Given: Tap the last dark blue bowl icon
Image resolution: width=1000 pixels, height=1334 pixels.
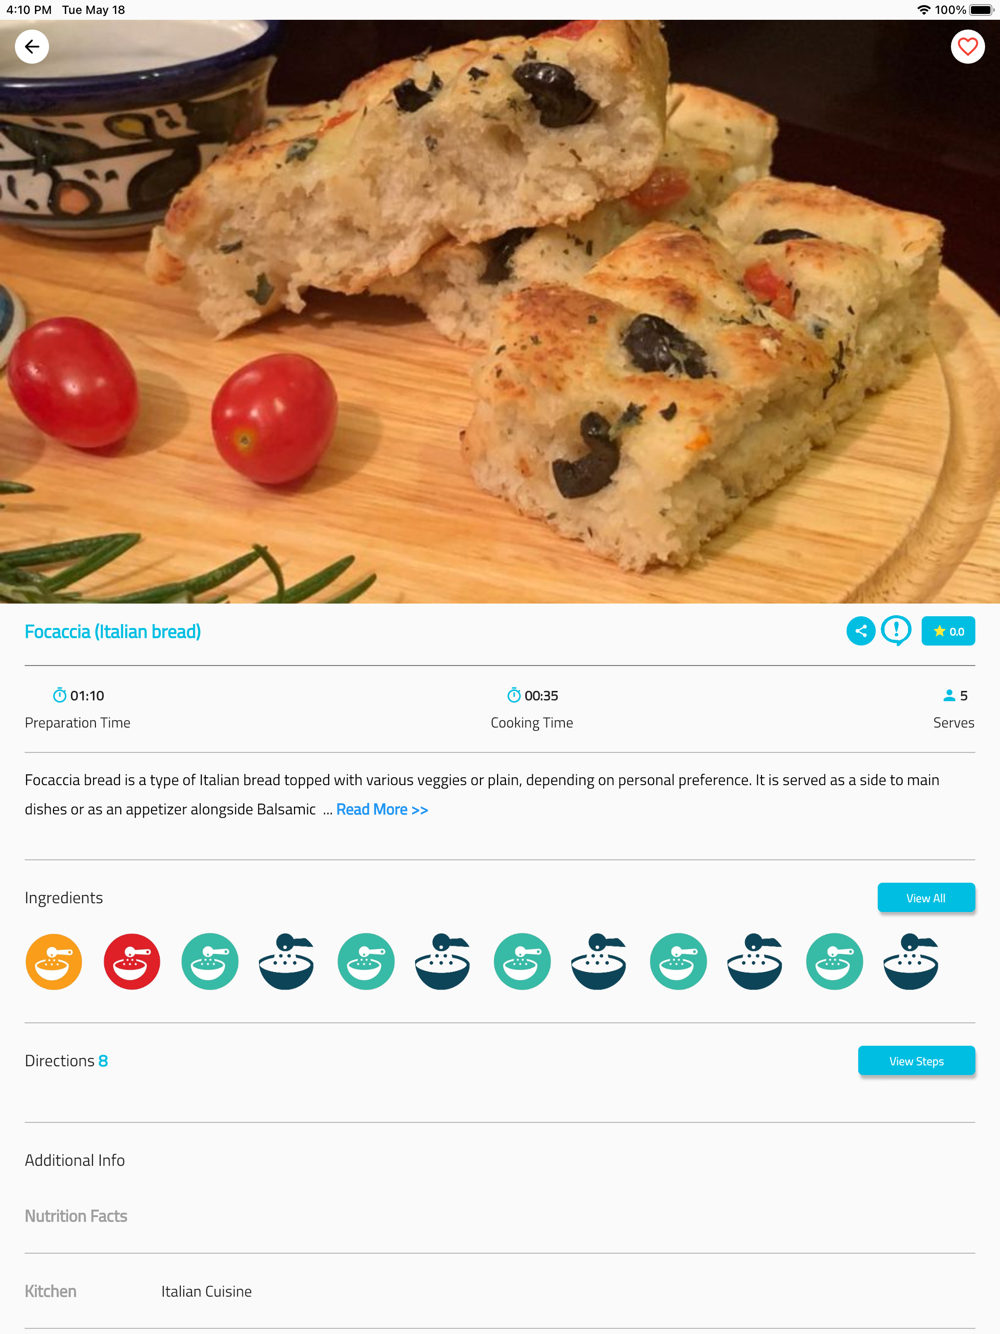Looking at the screenshot, I should pyautogui.click(x=911, y=962).
